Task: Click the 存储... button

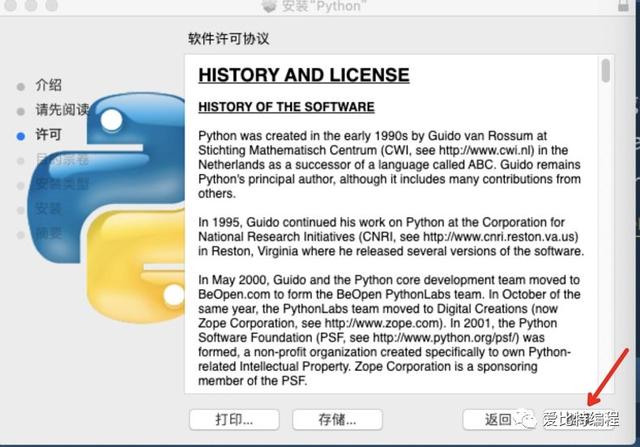Action: [337, 419]
